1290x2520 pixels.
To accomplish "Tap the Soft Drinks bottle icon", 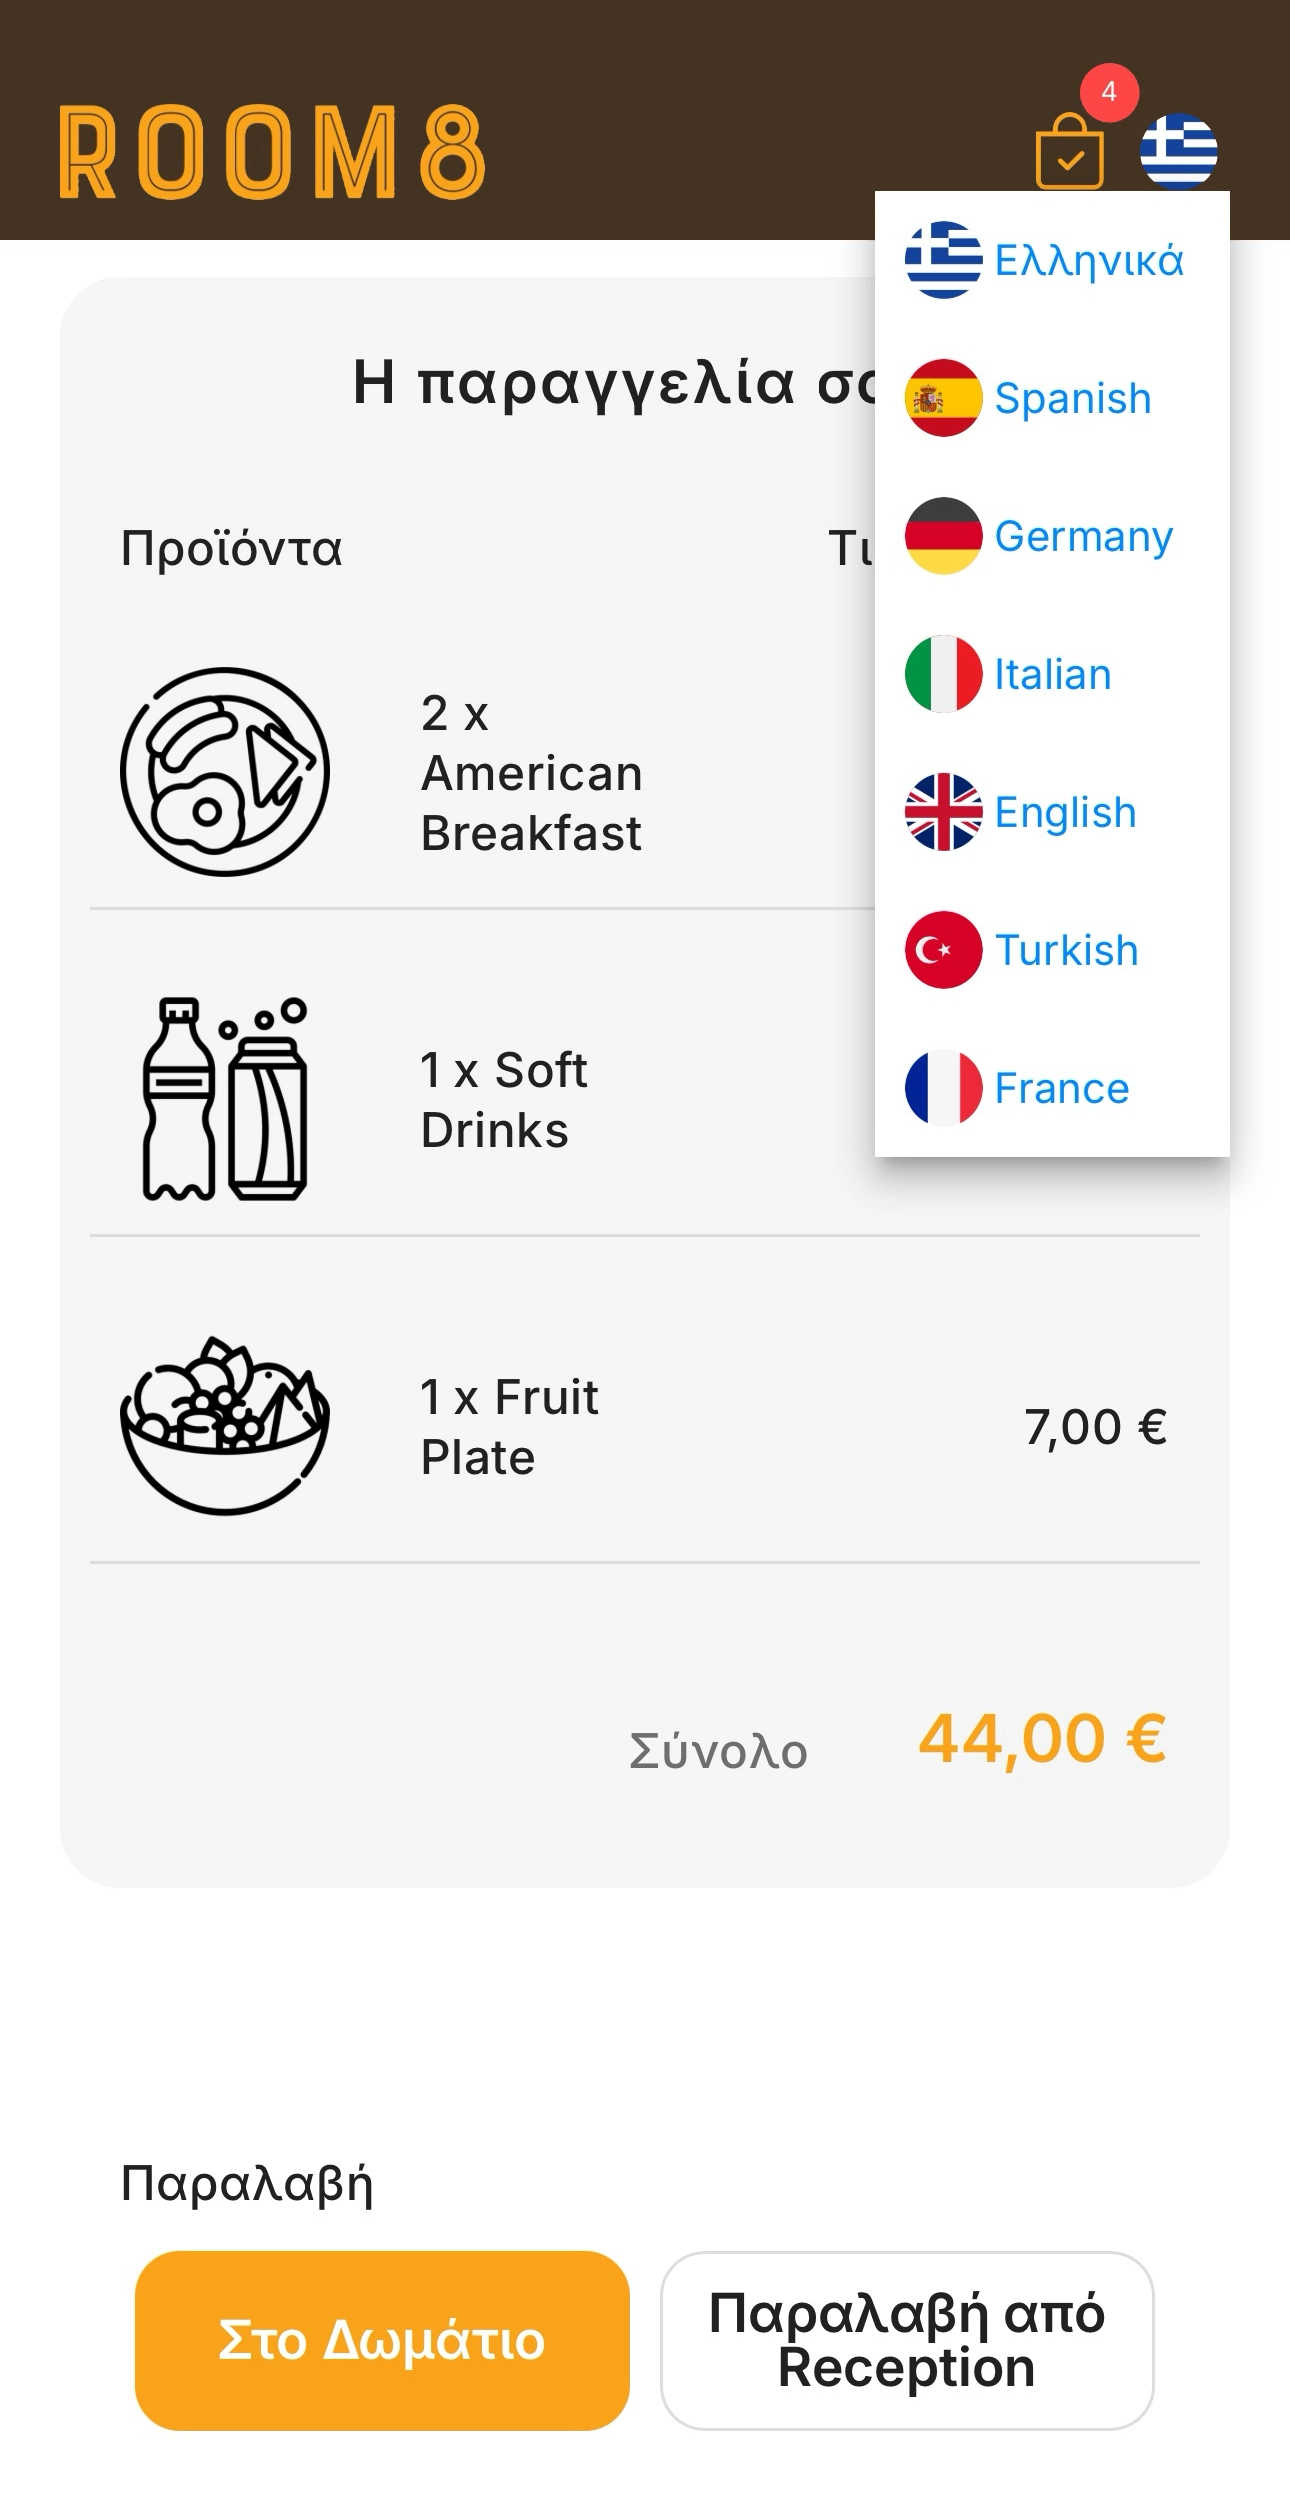I will [x=225, y=1099].
